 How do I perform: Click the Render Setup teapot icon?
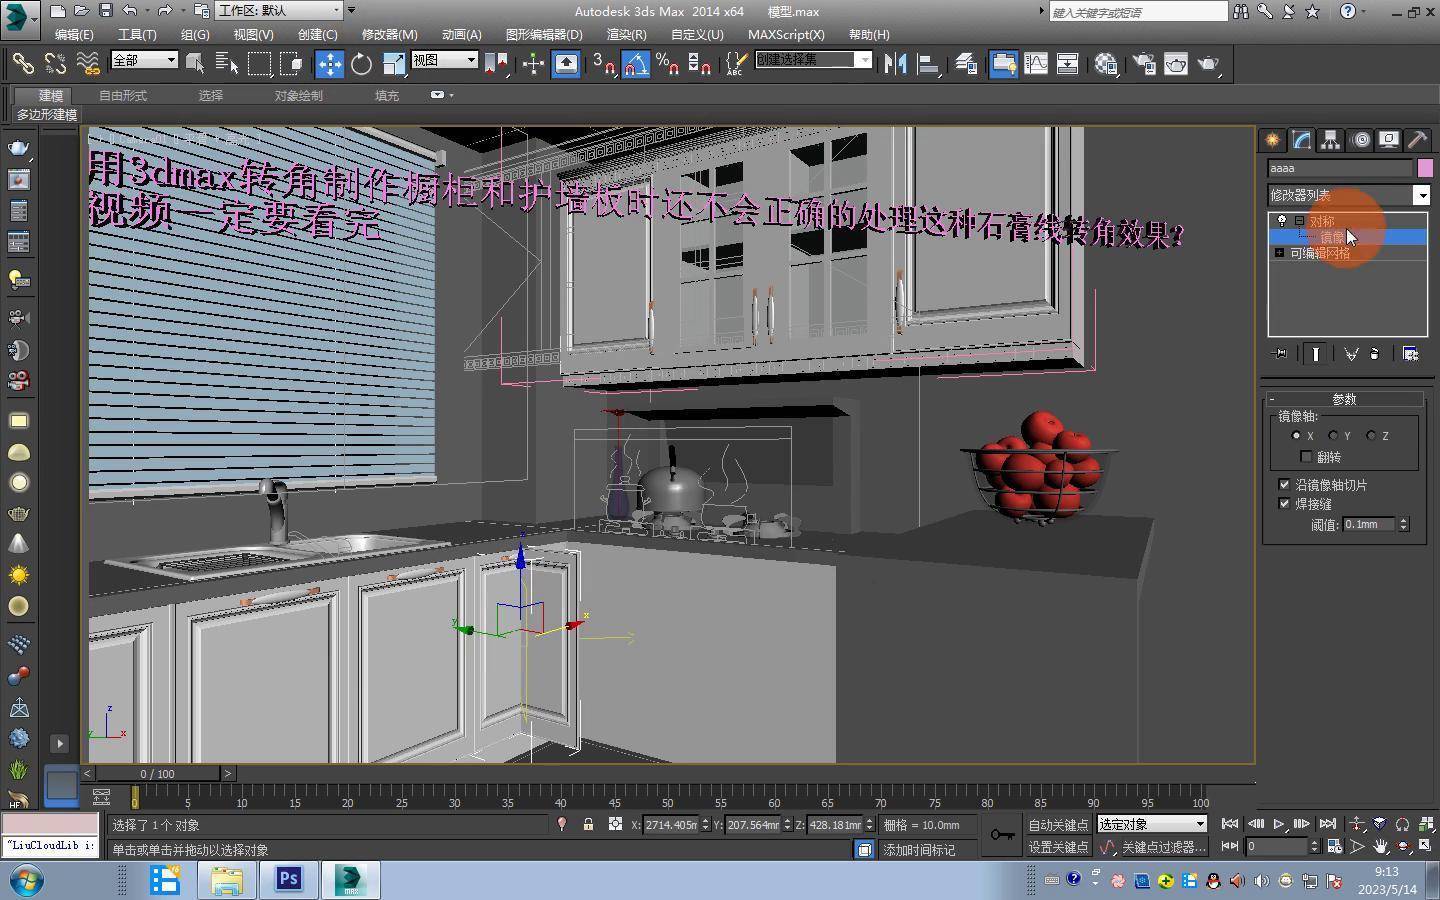pos(1144,64)
